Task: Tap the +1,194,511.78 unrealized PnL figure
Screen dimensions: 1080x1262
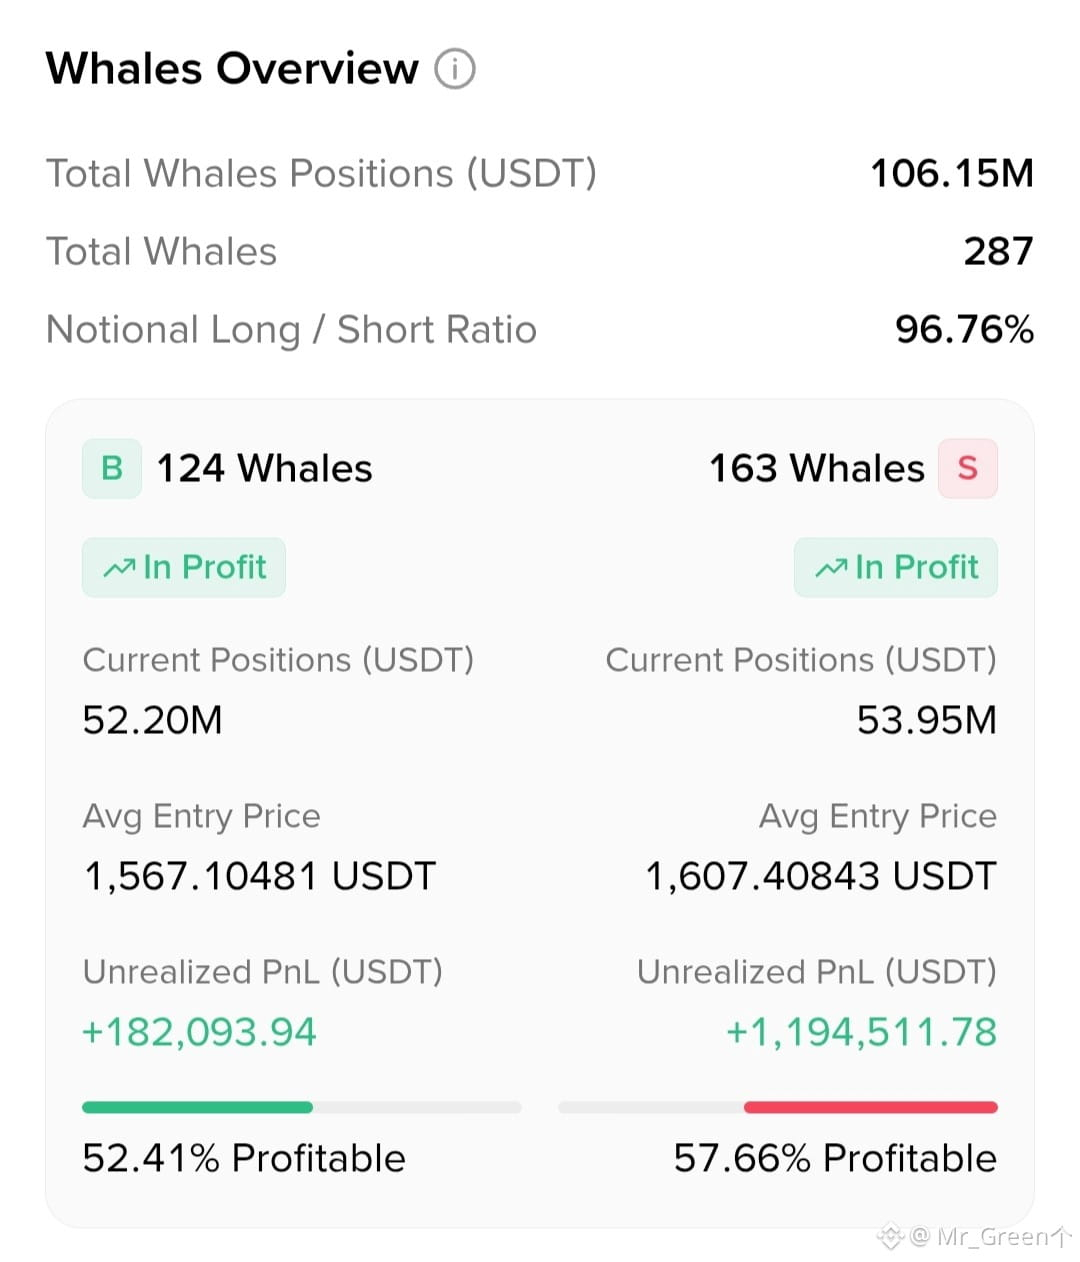Action: 862,1032
